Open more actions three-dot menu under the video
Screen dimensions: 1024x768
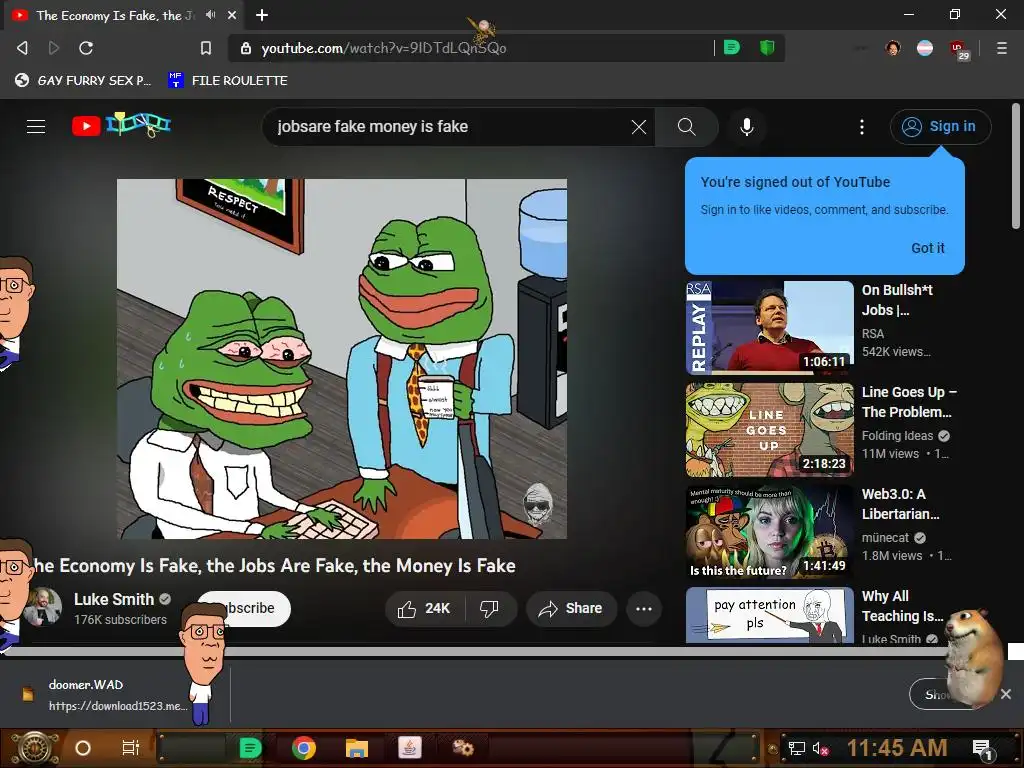644,609
